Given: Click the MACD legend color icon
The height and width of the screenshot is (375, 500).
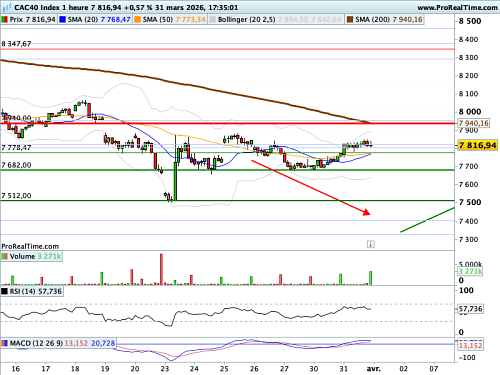Looking at the screenshot, I should (x=4, y=343).
